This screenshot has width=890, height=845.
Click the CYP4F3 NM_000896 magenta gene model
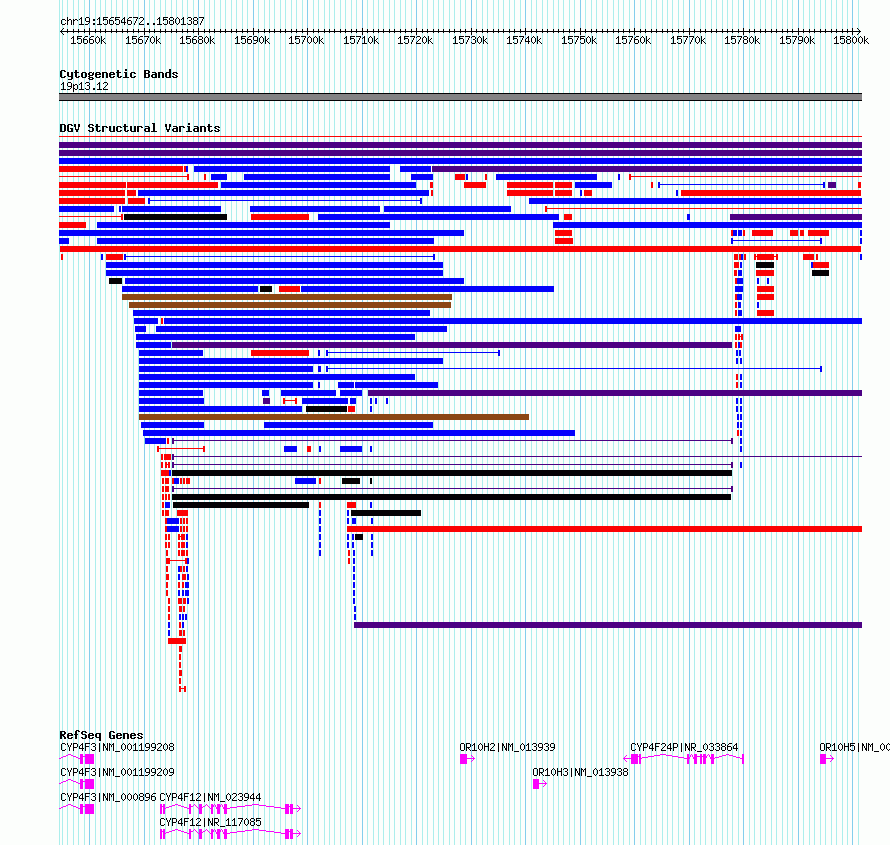click(x=77, y=809)
